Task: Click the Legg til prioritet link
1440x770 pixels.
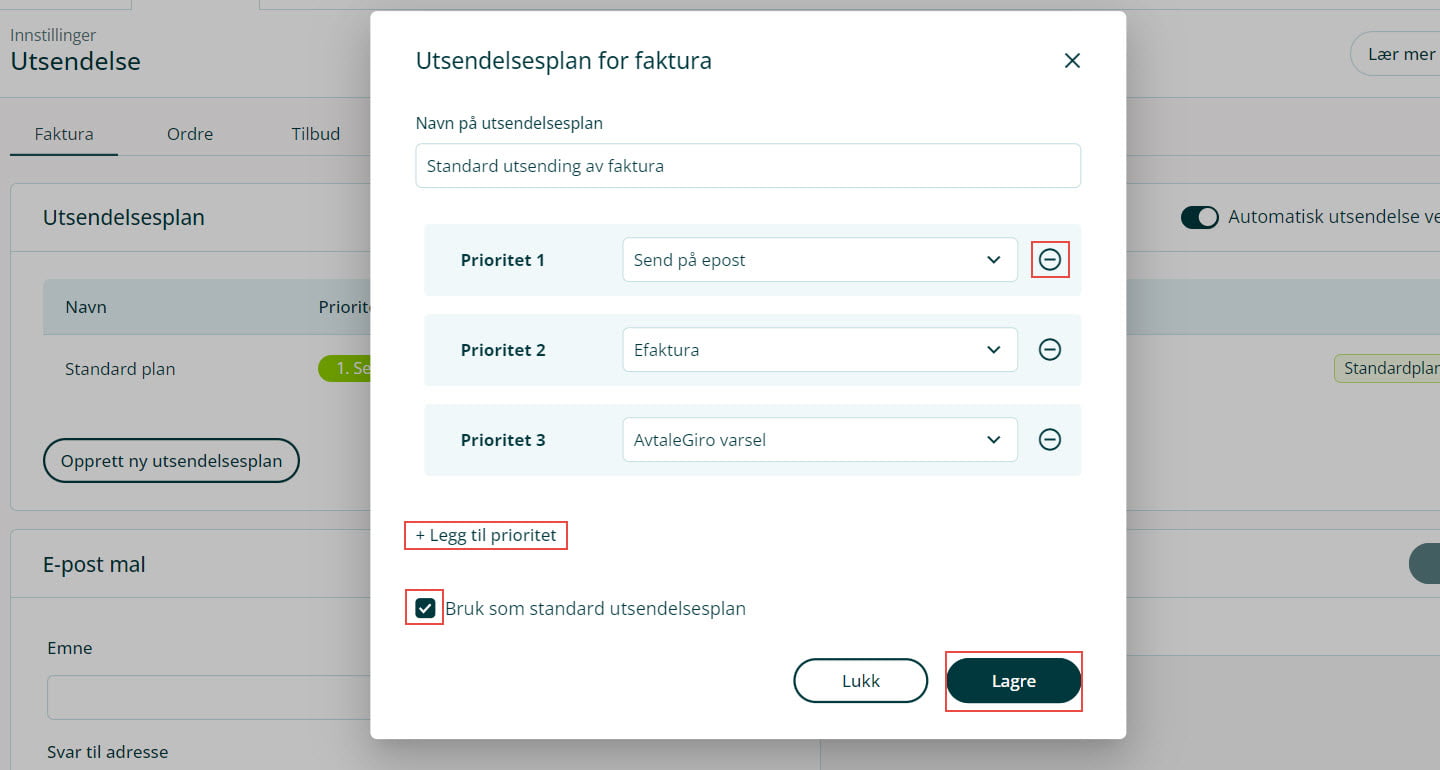Action: 486,536
